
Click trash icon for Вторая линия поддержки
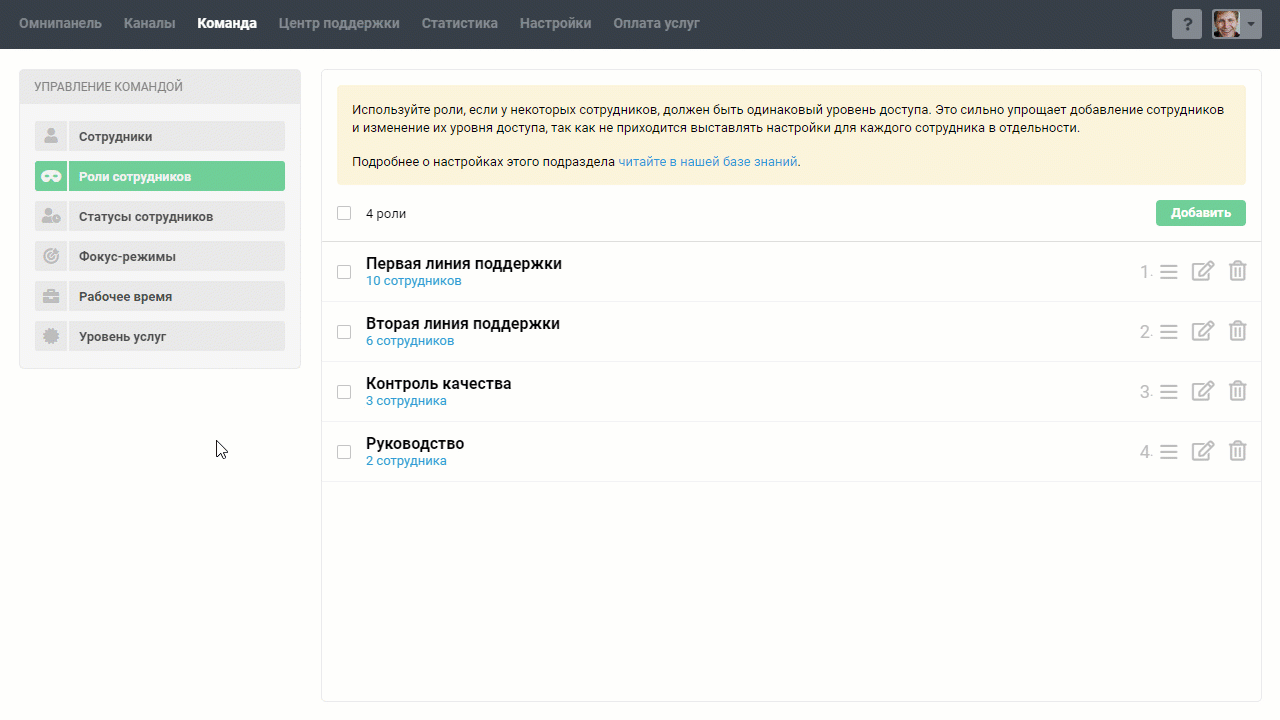click(x=1237, y=331)
